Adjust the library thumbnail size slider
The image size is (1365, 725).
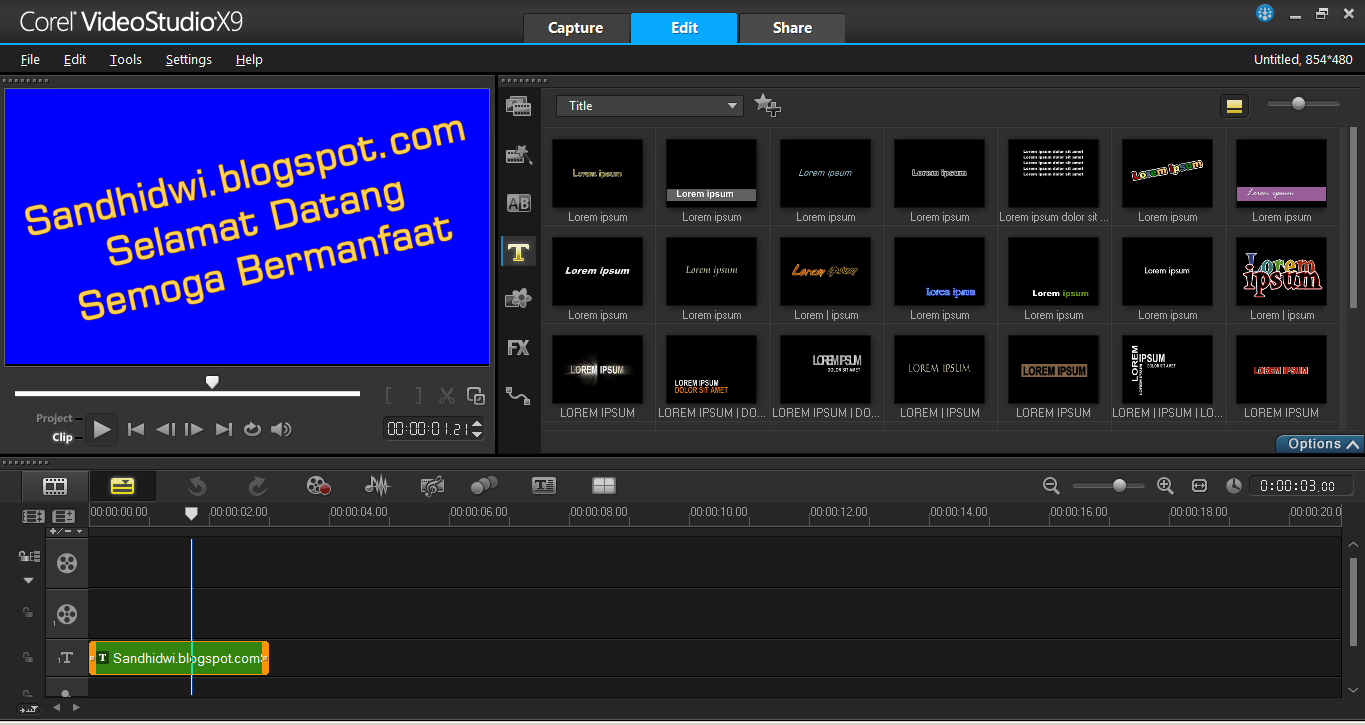click(x=1297, y=103)
